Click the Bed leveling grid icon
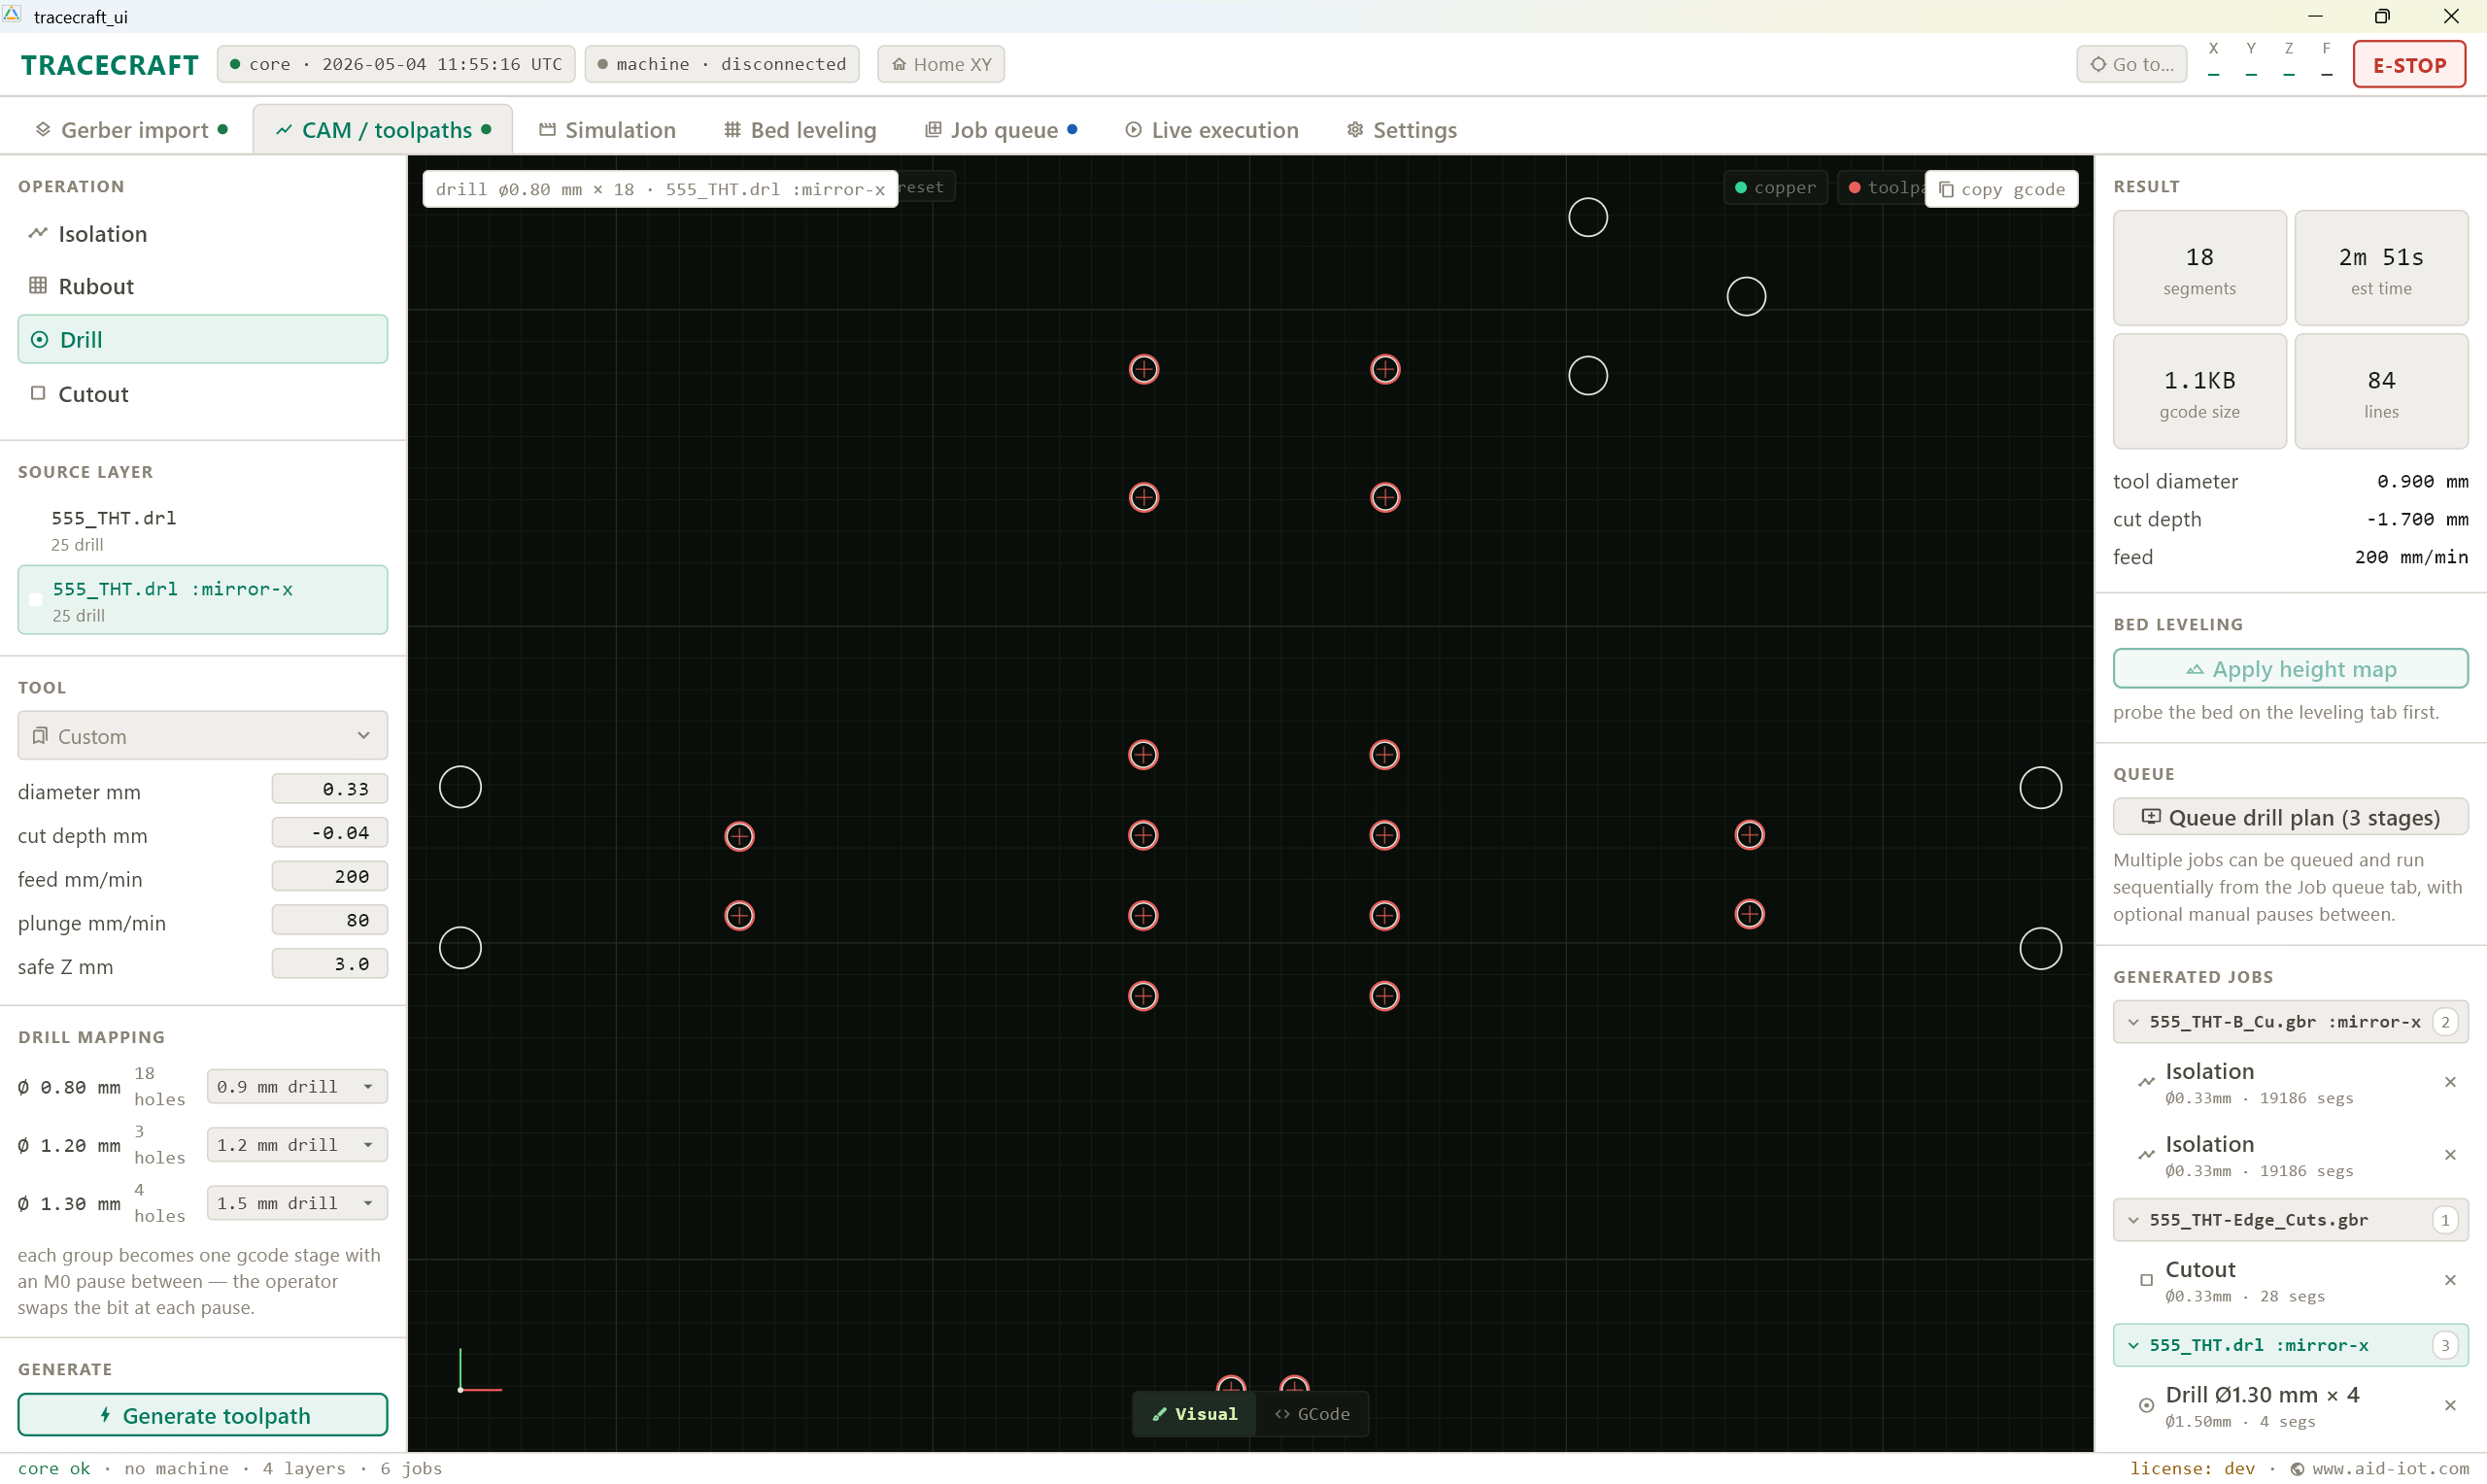This screenshot has height=1484, width=2487. click(x=733, y=129)
